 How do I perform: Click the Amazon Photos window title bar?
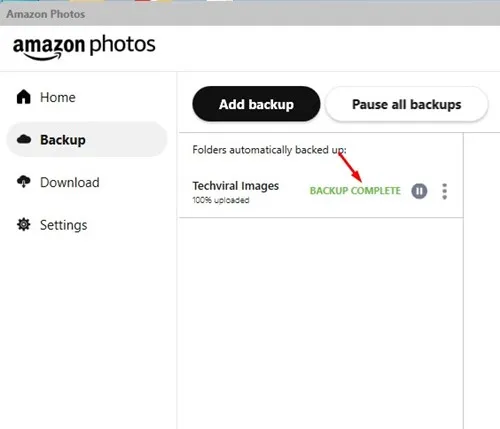(250, 14)
